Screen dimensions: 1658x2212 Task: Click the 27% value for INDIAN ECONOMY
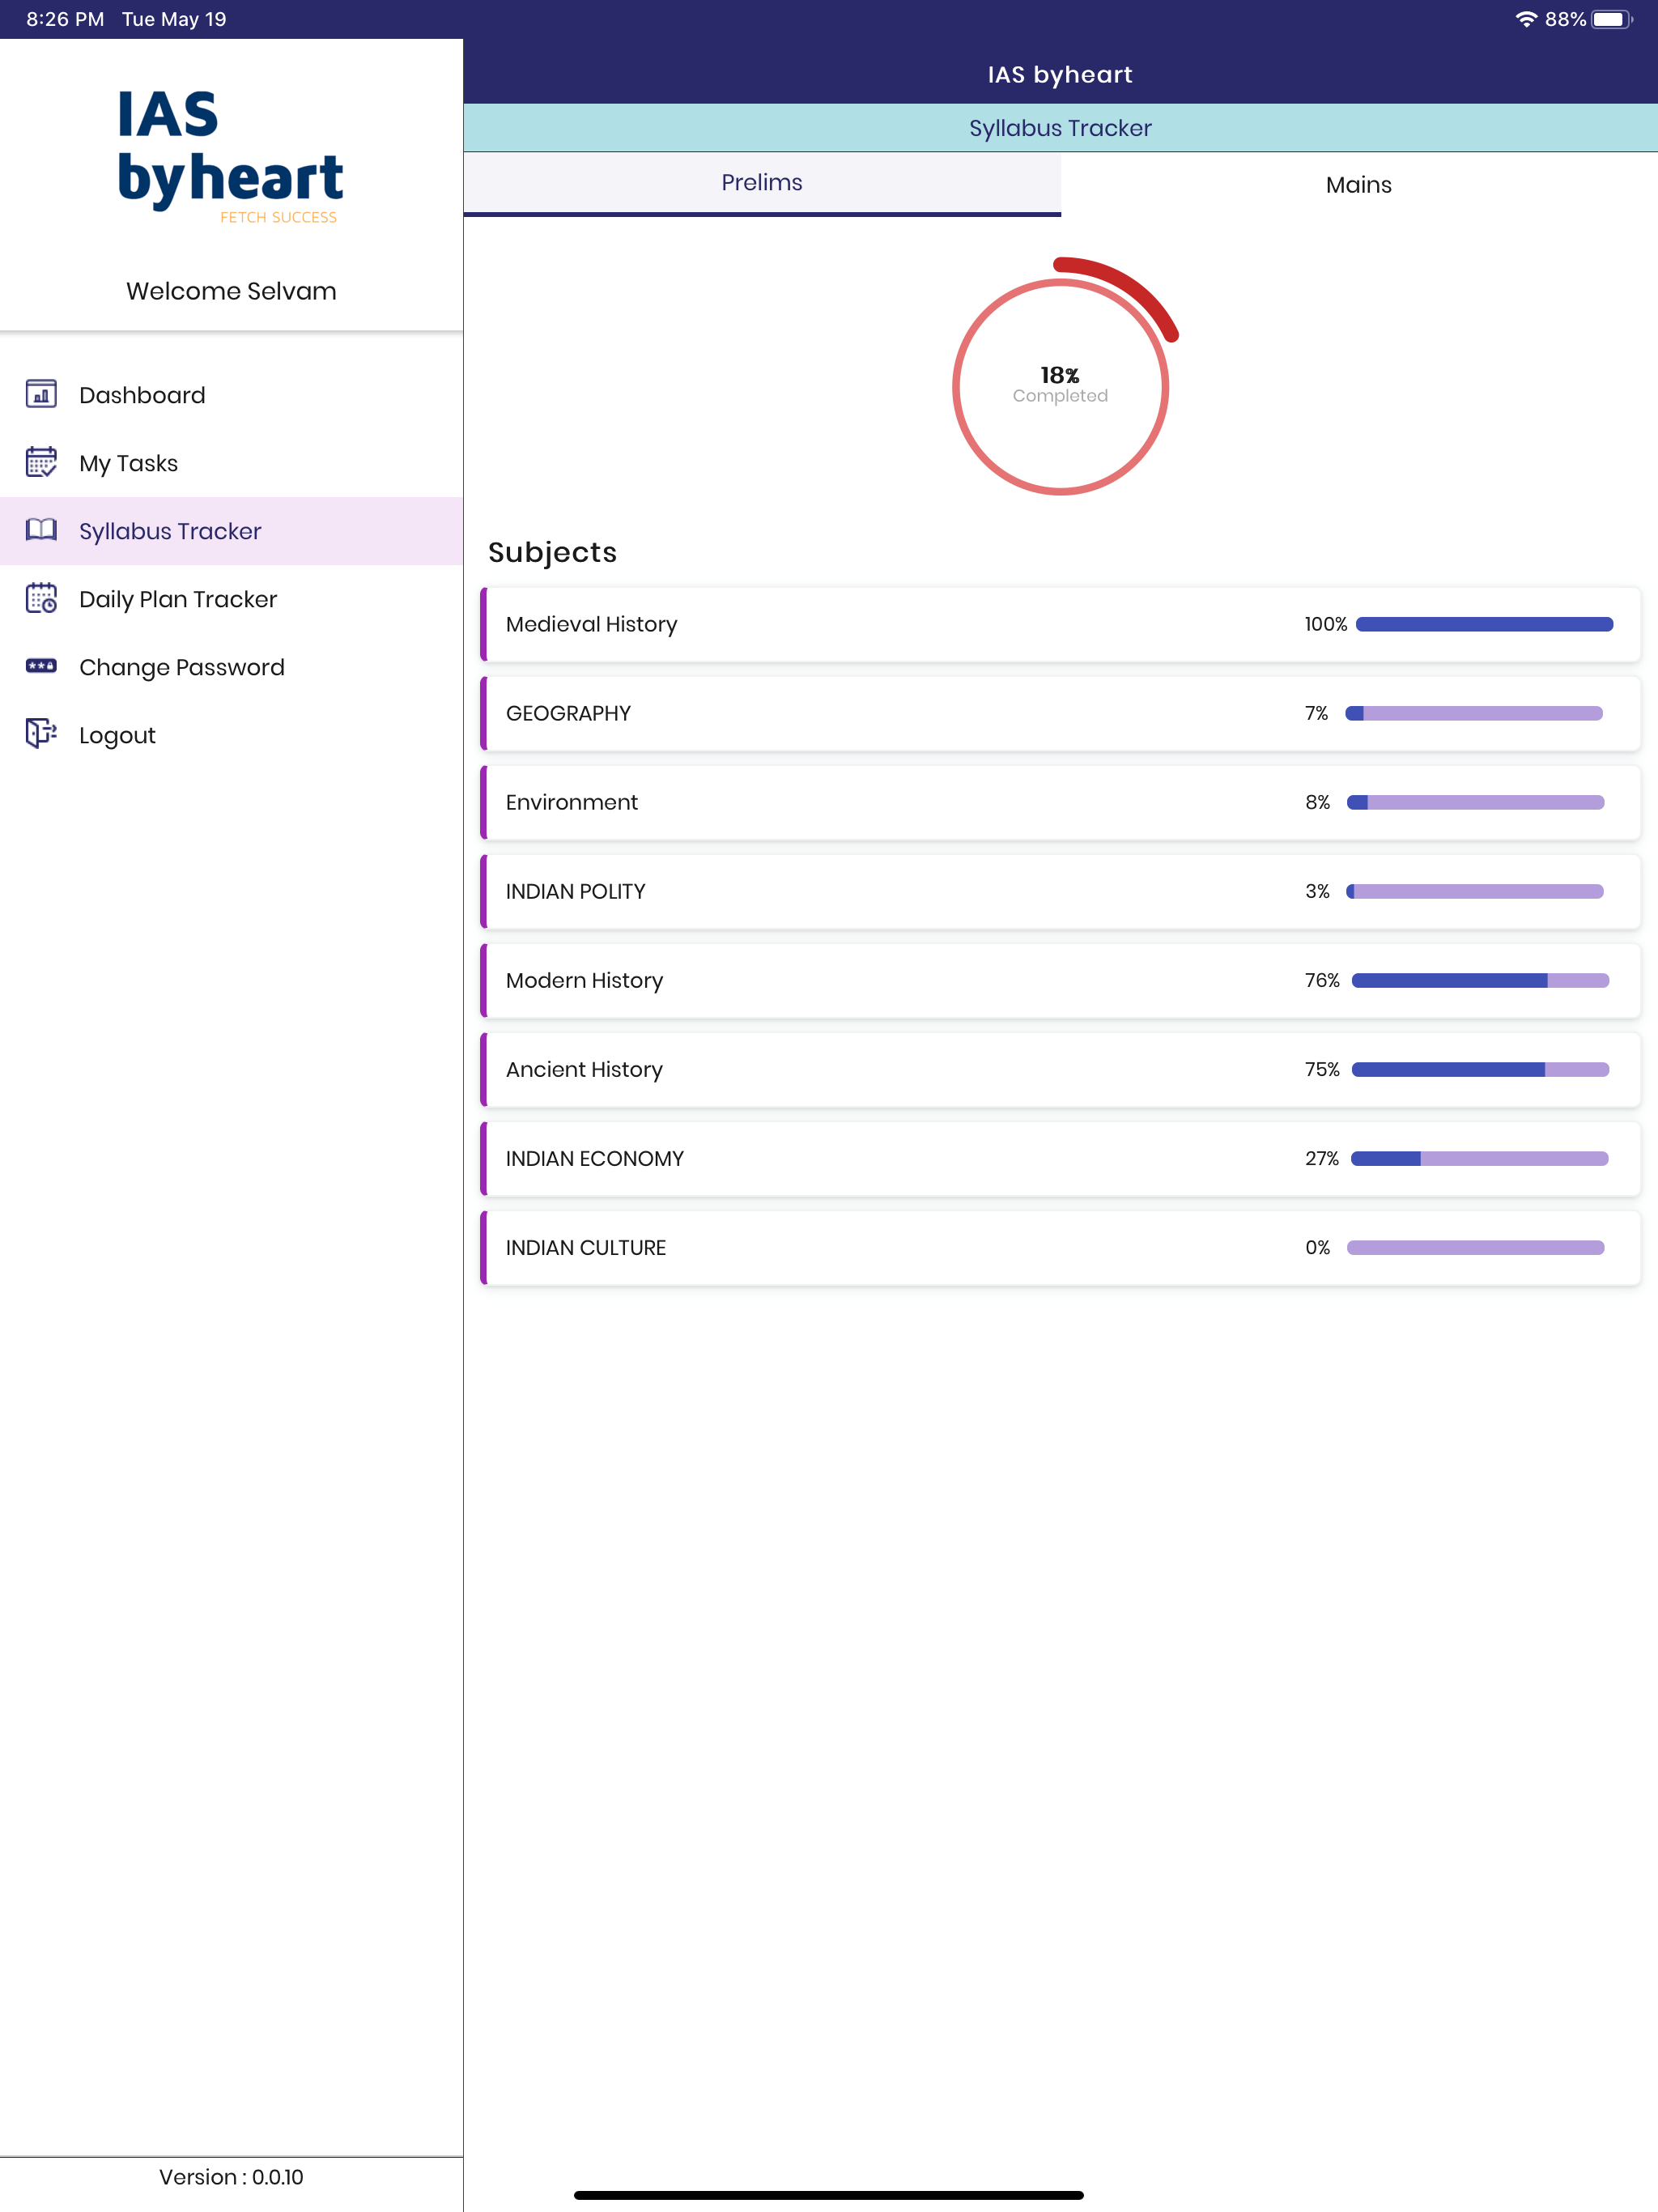coord(1322,1158)
